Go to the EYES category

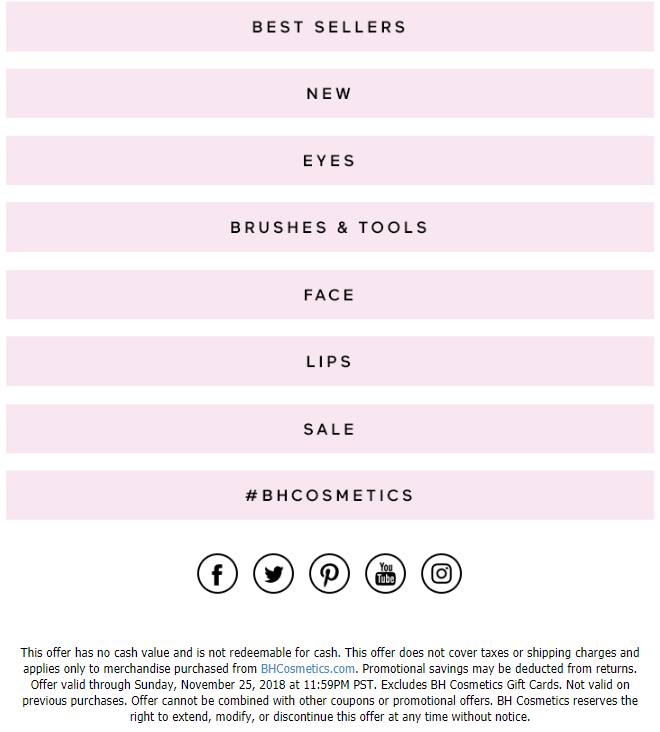[330, 160]
